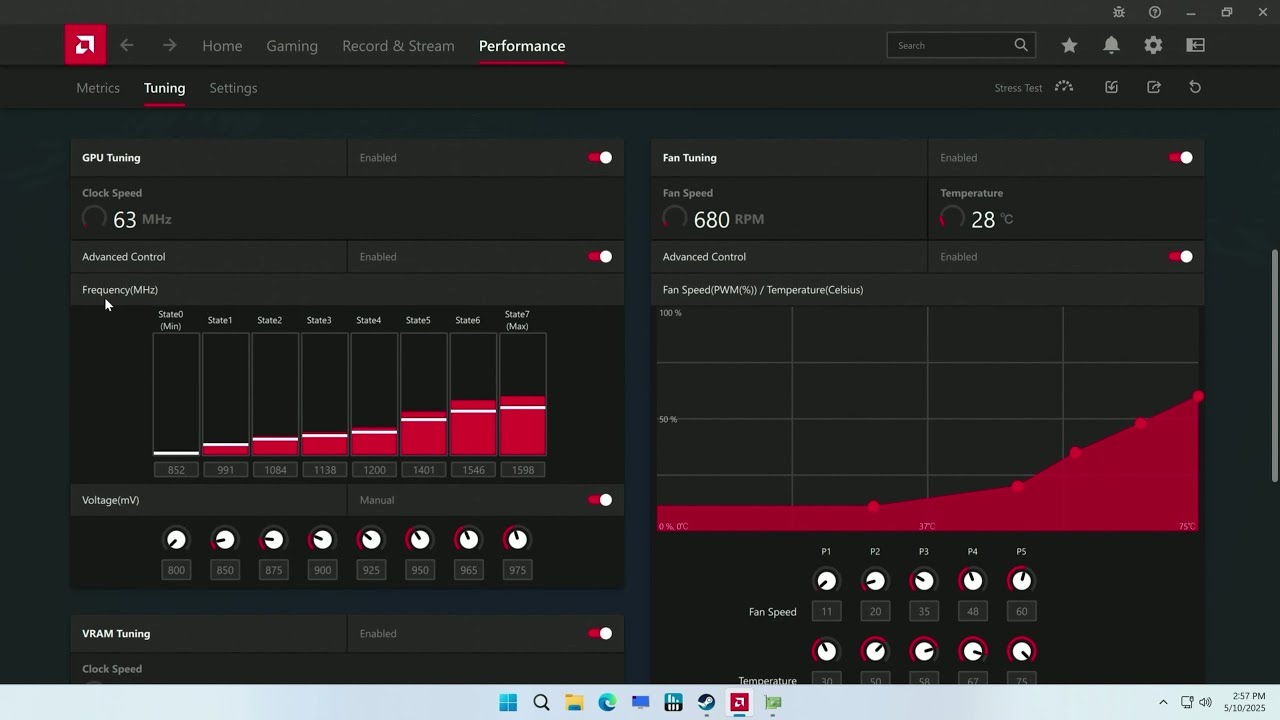This screenshot has width=1280, height=720.
Task: Click State5 frequency bar
Action: pyautogui.click(x=424, y=394)
